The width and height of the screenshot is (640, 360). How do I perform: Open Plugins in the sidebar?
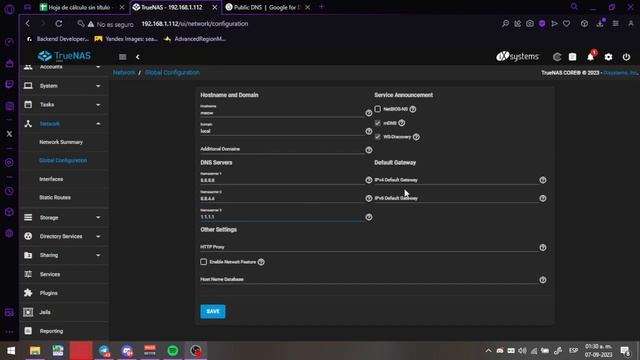[x=64, y=293]
